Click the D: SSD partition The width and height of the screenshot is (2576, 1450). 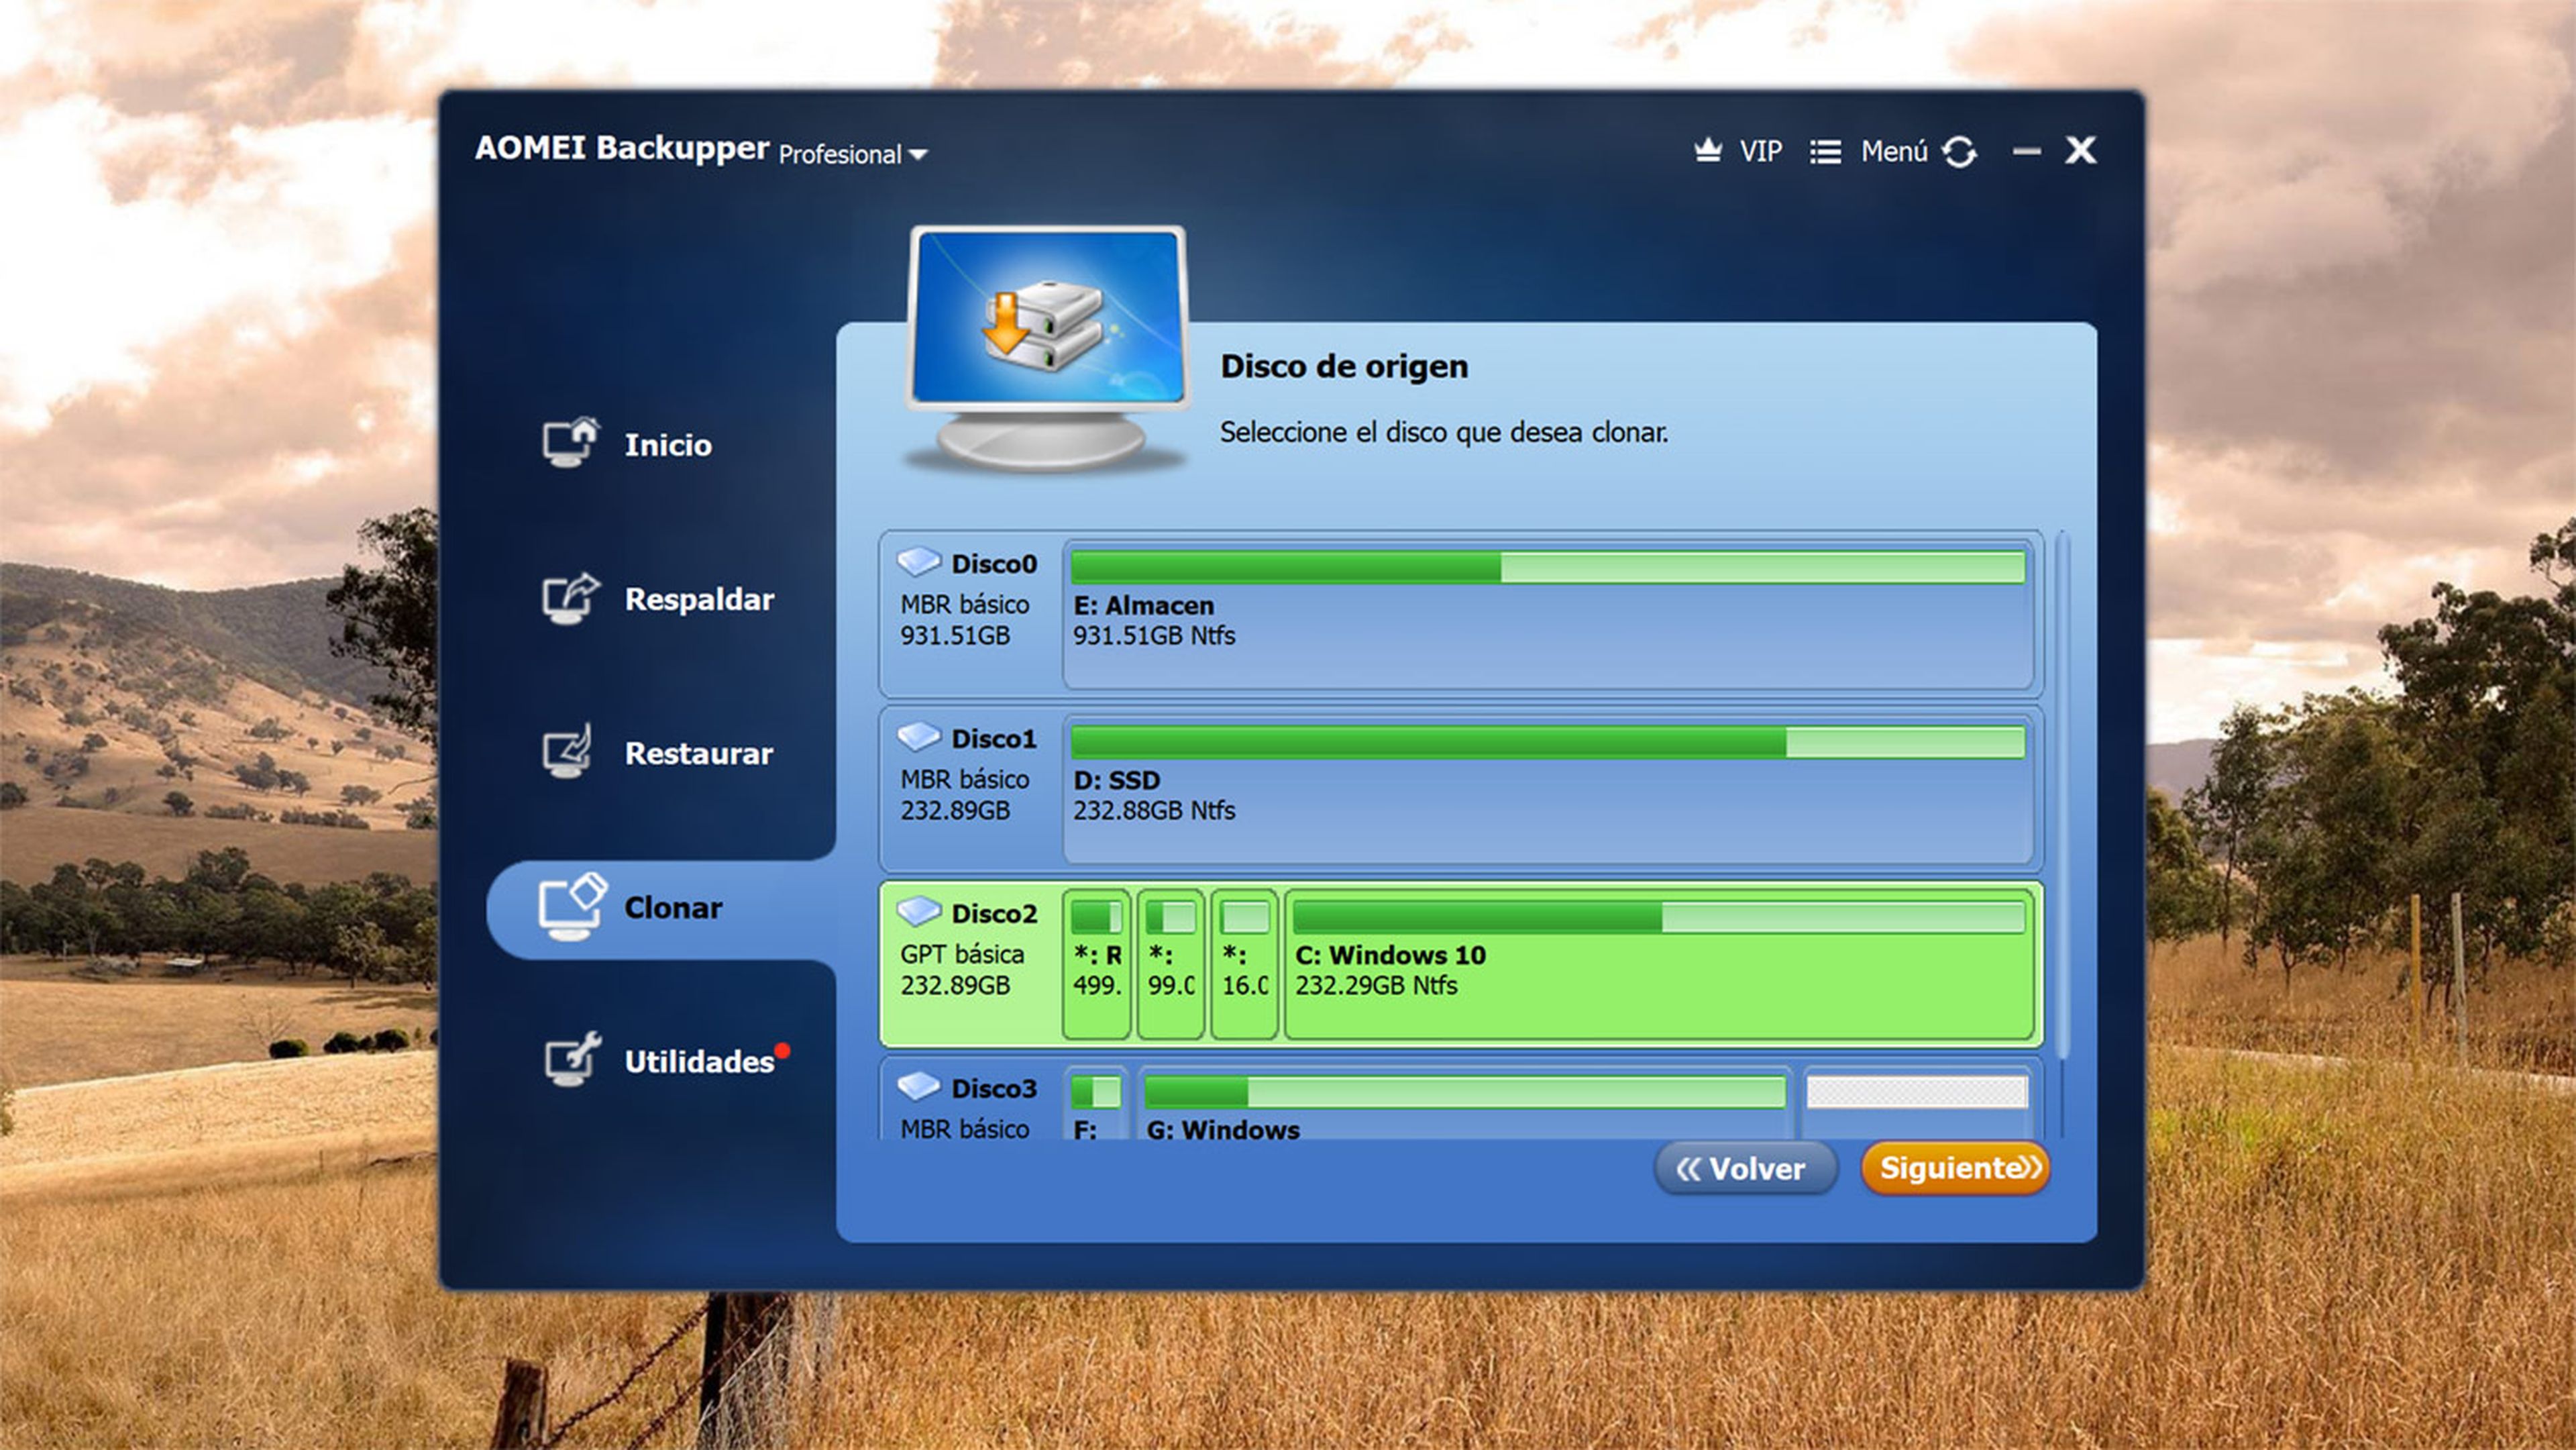tap(1547, 789)
